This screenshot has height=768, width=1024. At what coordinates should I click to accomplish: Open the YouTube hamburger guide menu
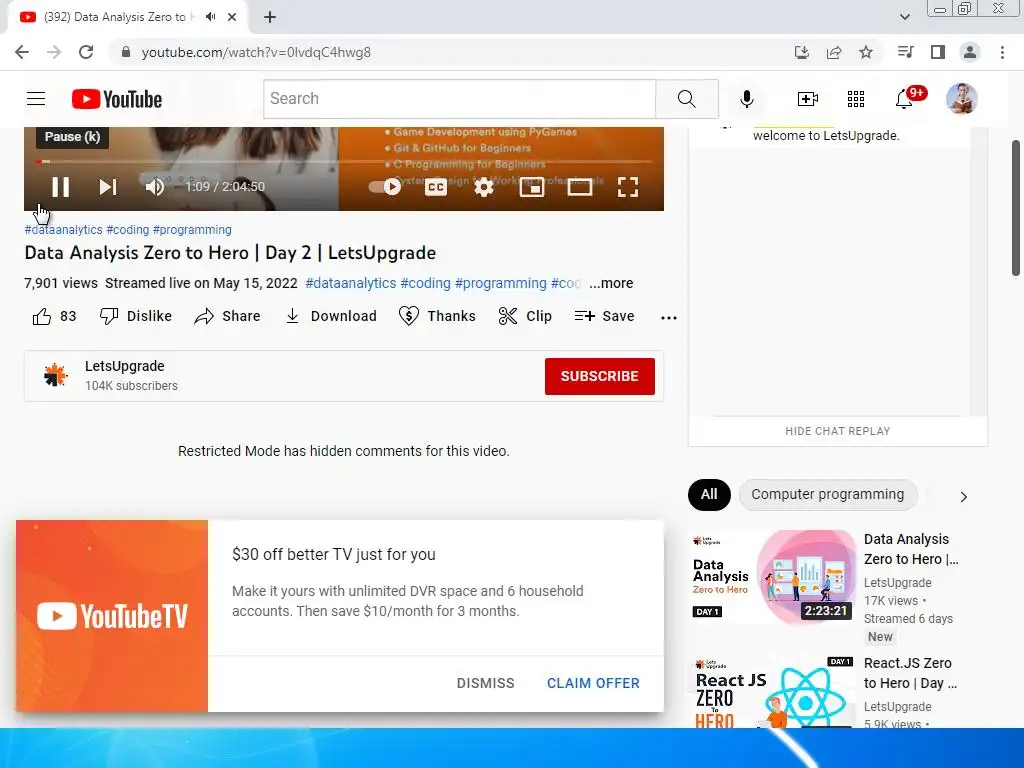point(36,99)
